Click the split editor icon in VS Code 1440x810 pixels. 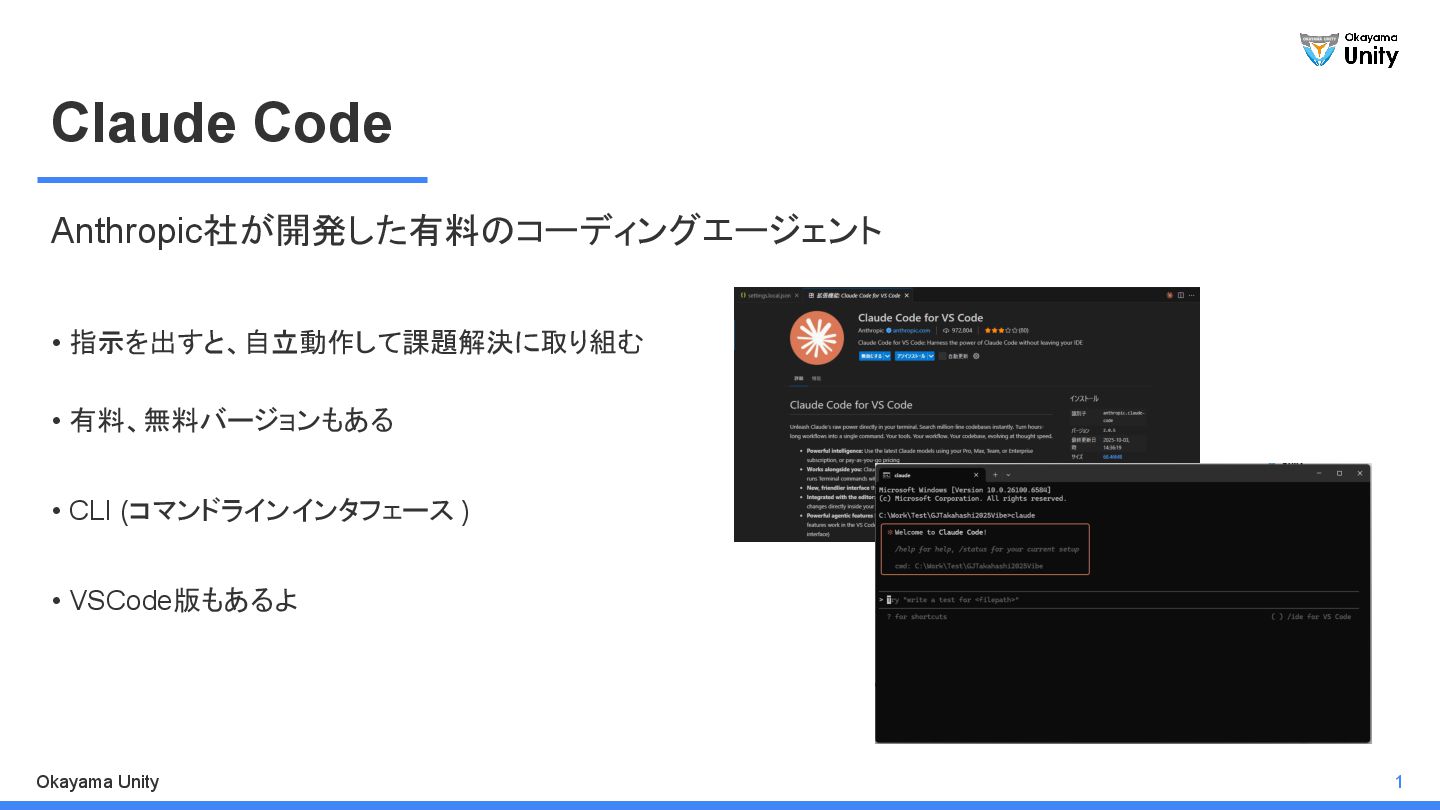1181,295
